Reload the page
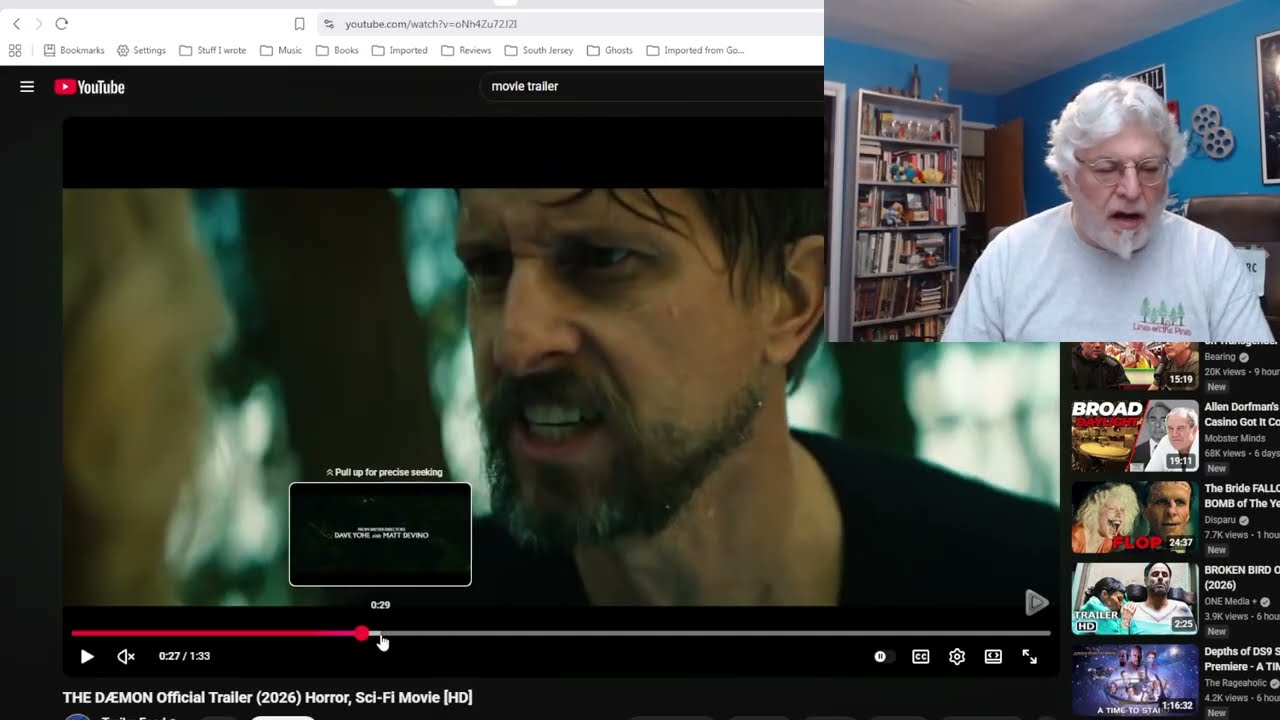Image resolution: width=1280 pixels, height=720 pixels. tap(62, 24)
